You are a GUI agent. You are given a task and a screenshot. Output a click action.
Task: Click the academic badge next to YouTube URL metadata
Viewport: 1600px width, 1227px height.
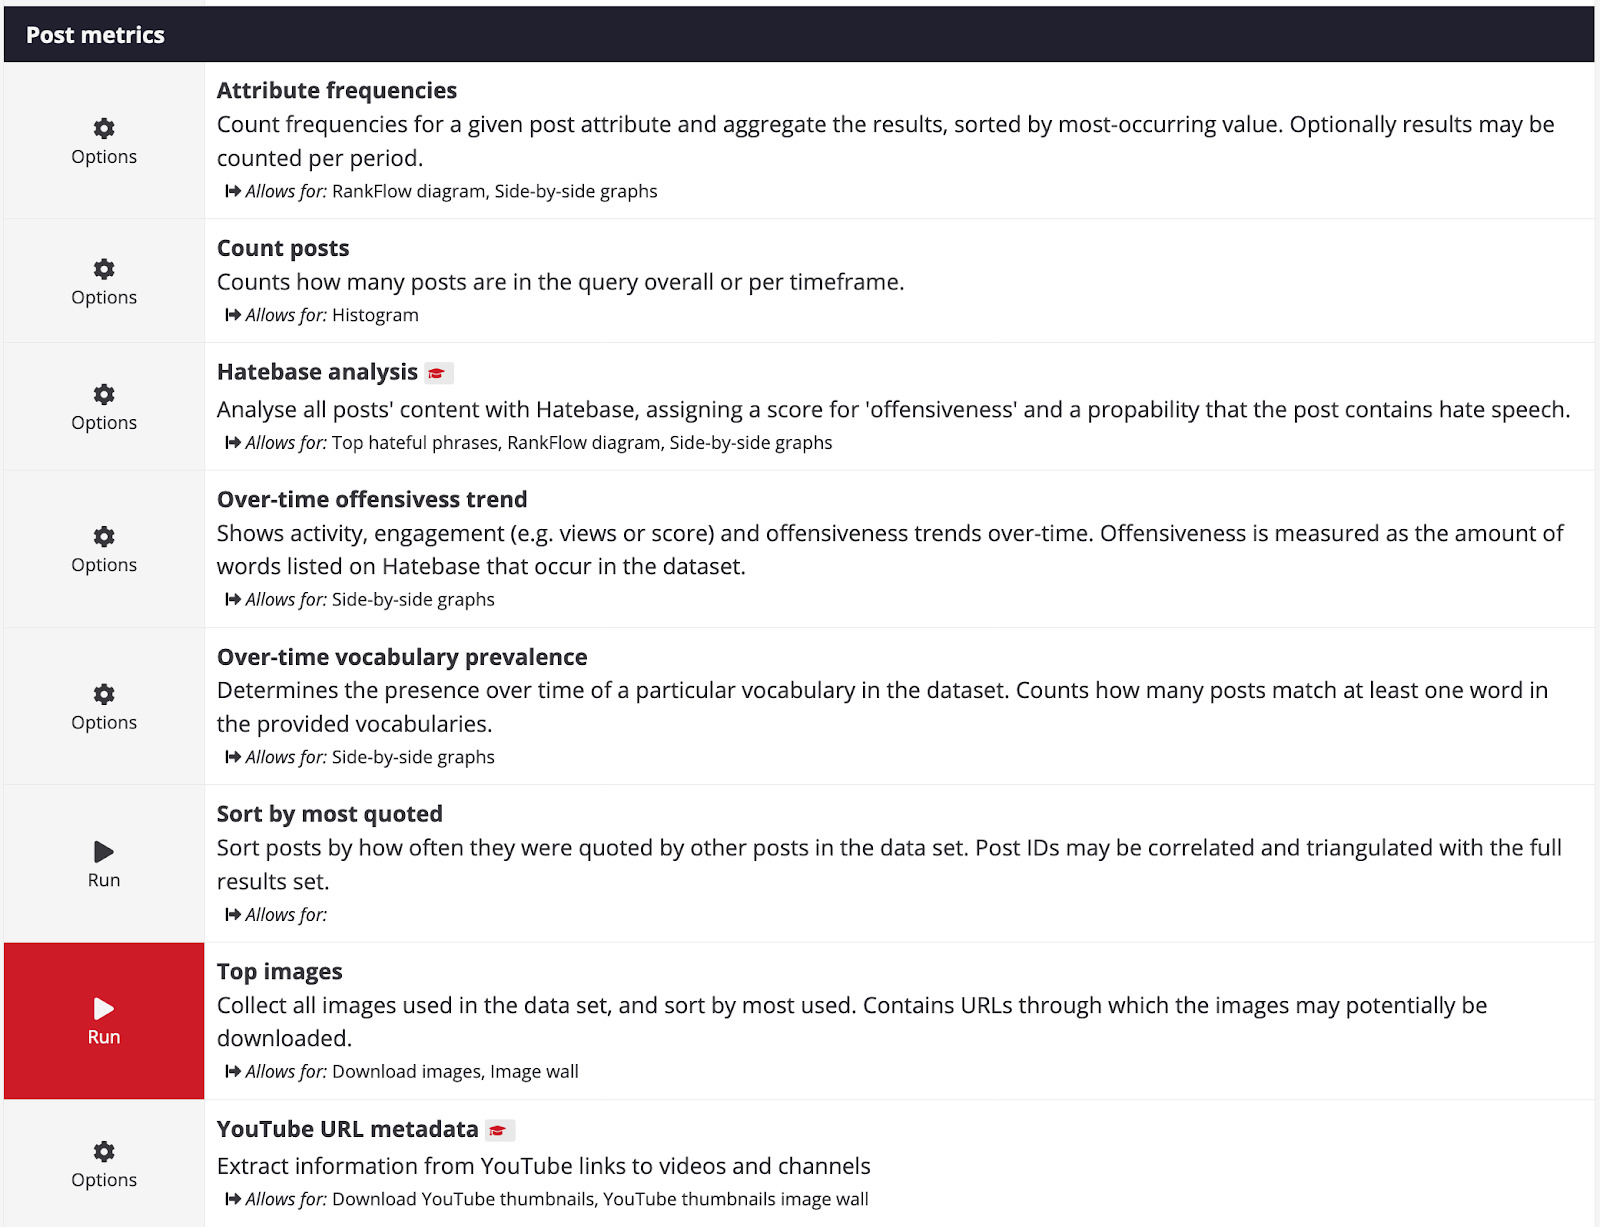498,1131
